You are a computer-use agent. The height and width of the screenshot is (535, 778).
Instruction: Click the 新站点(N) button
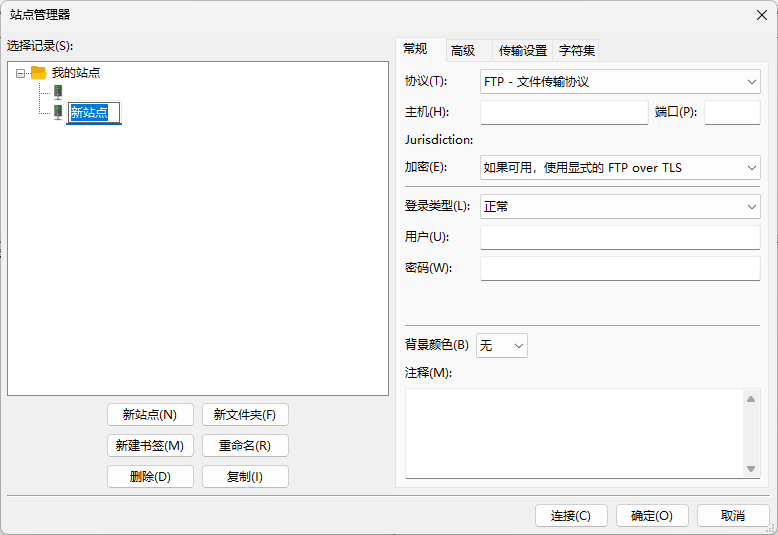pyautogui.click(x=150, y=414)
